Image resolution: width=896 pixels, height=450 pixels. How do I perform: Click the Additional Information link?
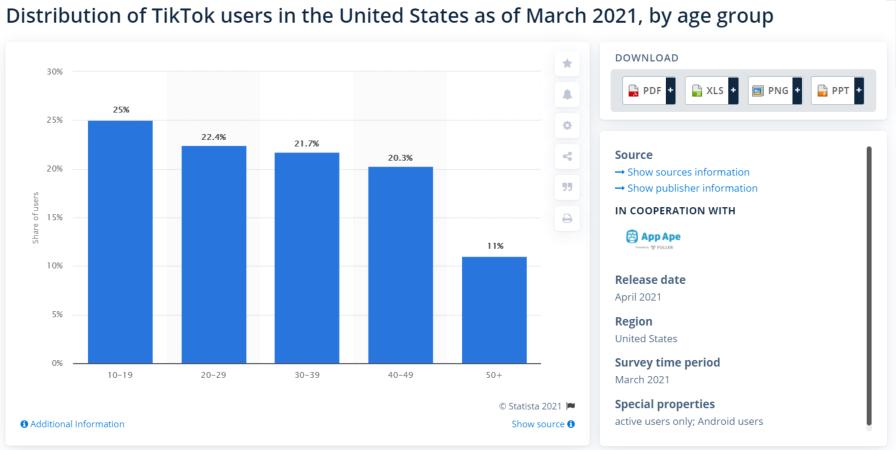click(72, 424)
